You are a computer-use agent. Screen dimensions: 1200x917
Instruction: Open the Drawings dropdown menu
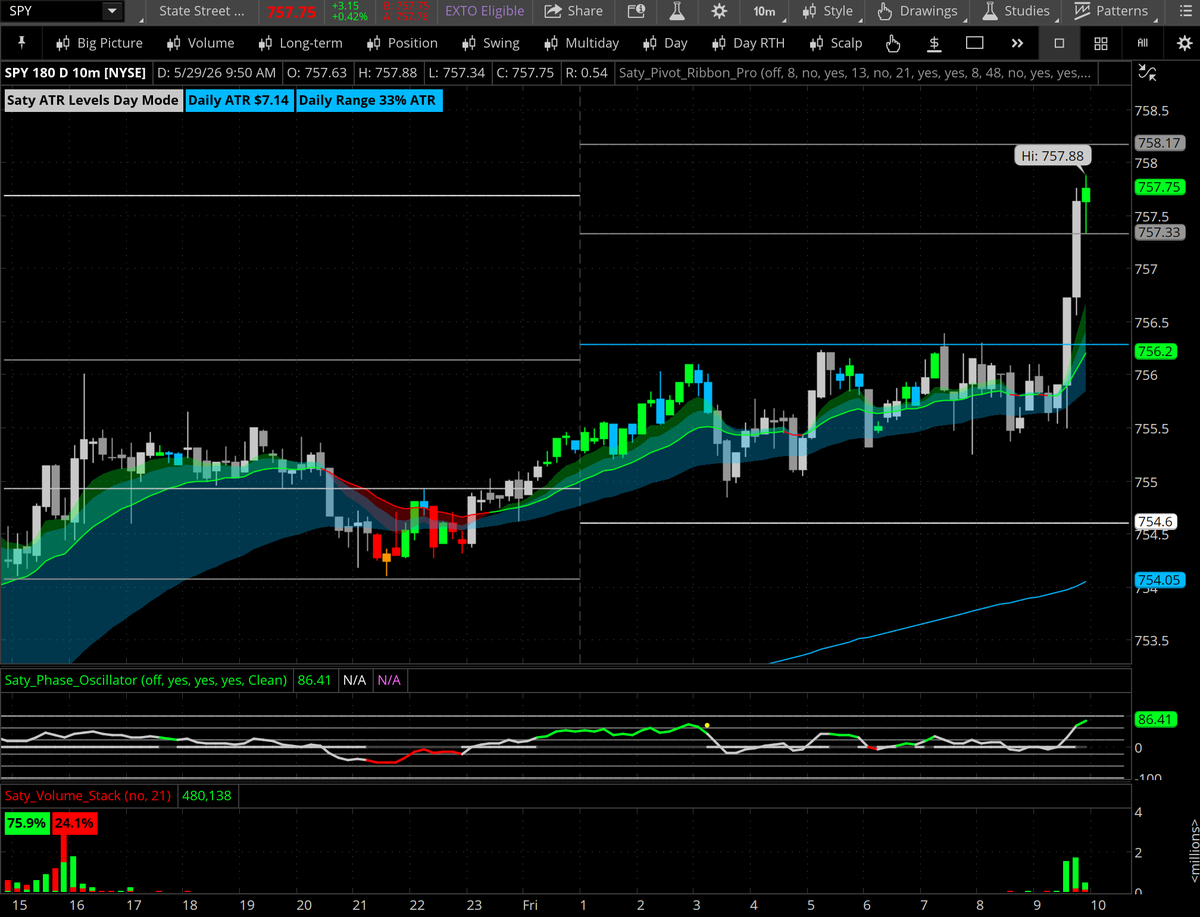pyautogui.click(x=920, y=11)
